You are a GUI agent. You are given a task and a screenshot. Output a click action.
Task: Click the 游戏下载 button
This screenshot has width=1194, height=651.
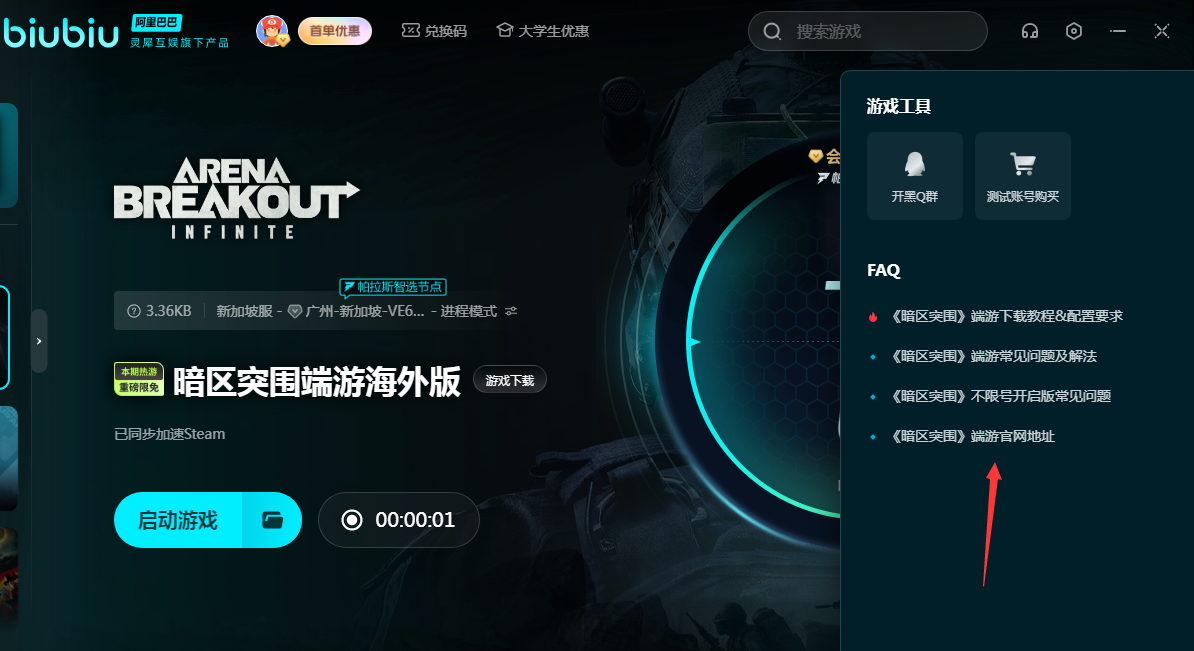pos(509,380)
